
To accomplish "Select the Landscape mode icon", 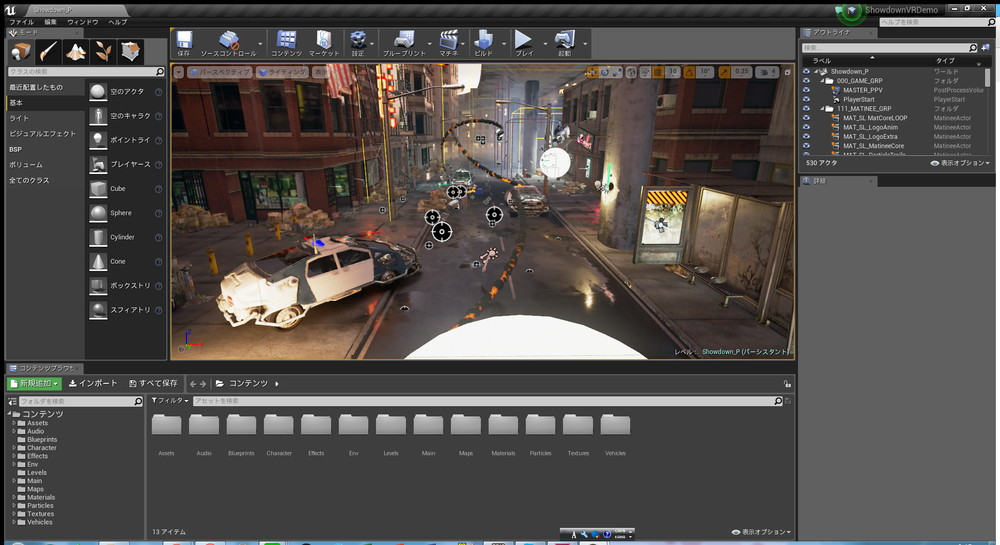I will (x=76, y=51).
